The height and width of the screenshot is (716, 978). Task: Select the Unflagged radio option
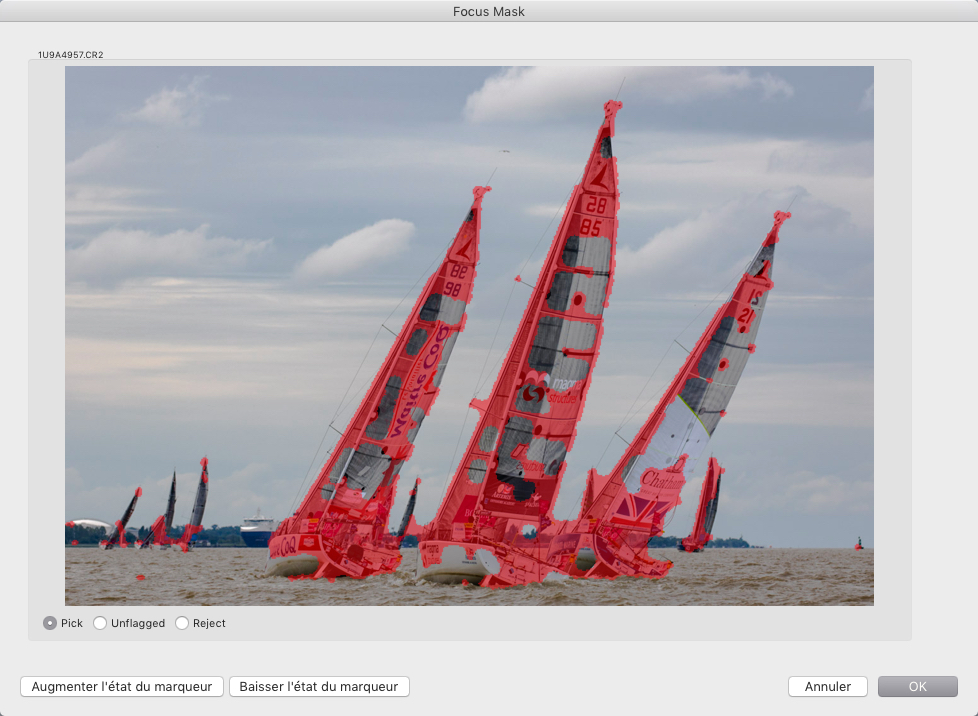pos(100,623)
